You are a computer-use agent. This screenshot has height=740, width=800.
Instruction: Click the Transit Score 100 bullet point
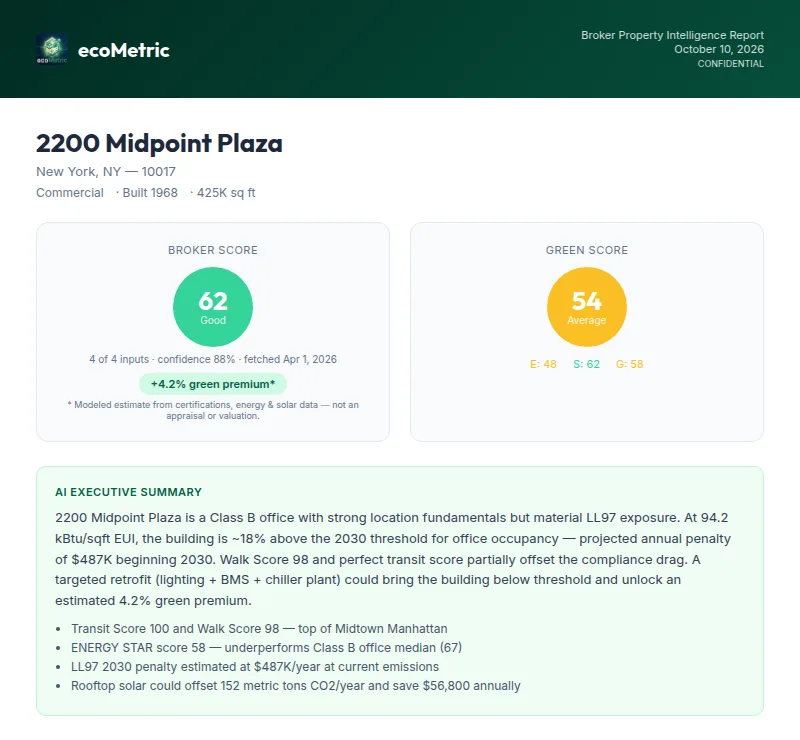pos(259,629)
